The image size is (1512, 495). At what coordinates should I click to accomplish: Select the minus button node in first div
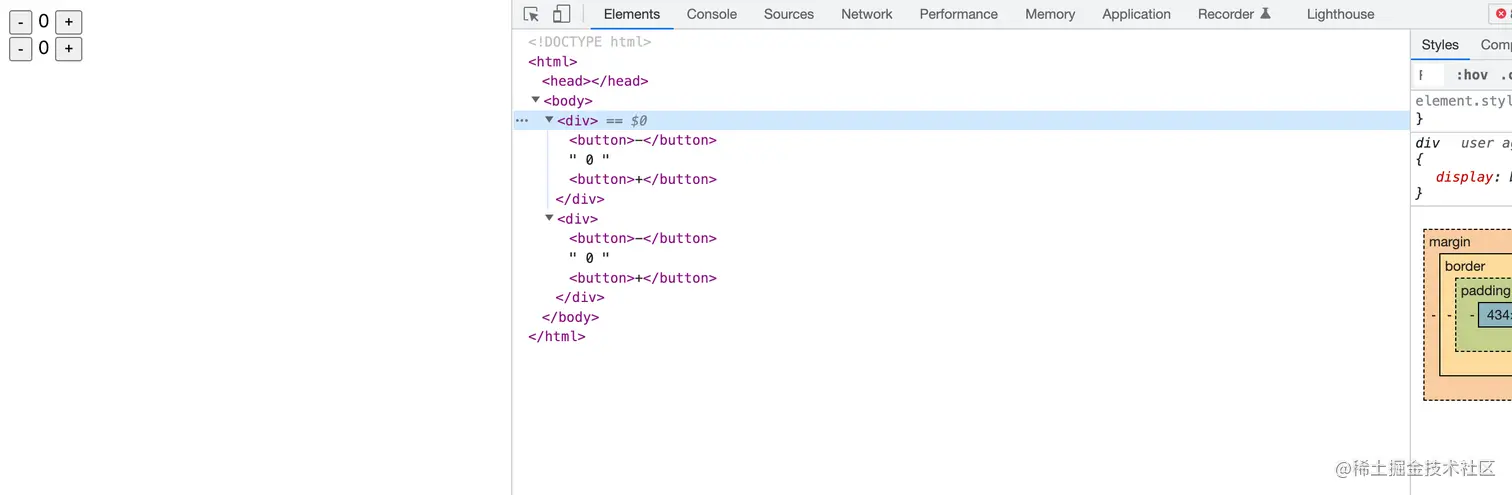pos(643,140)
